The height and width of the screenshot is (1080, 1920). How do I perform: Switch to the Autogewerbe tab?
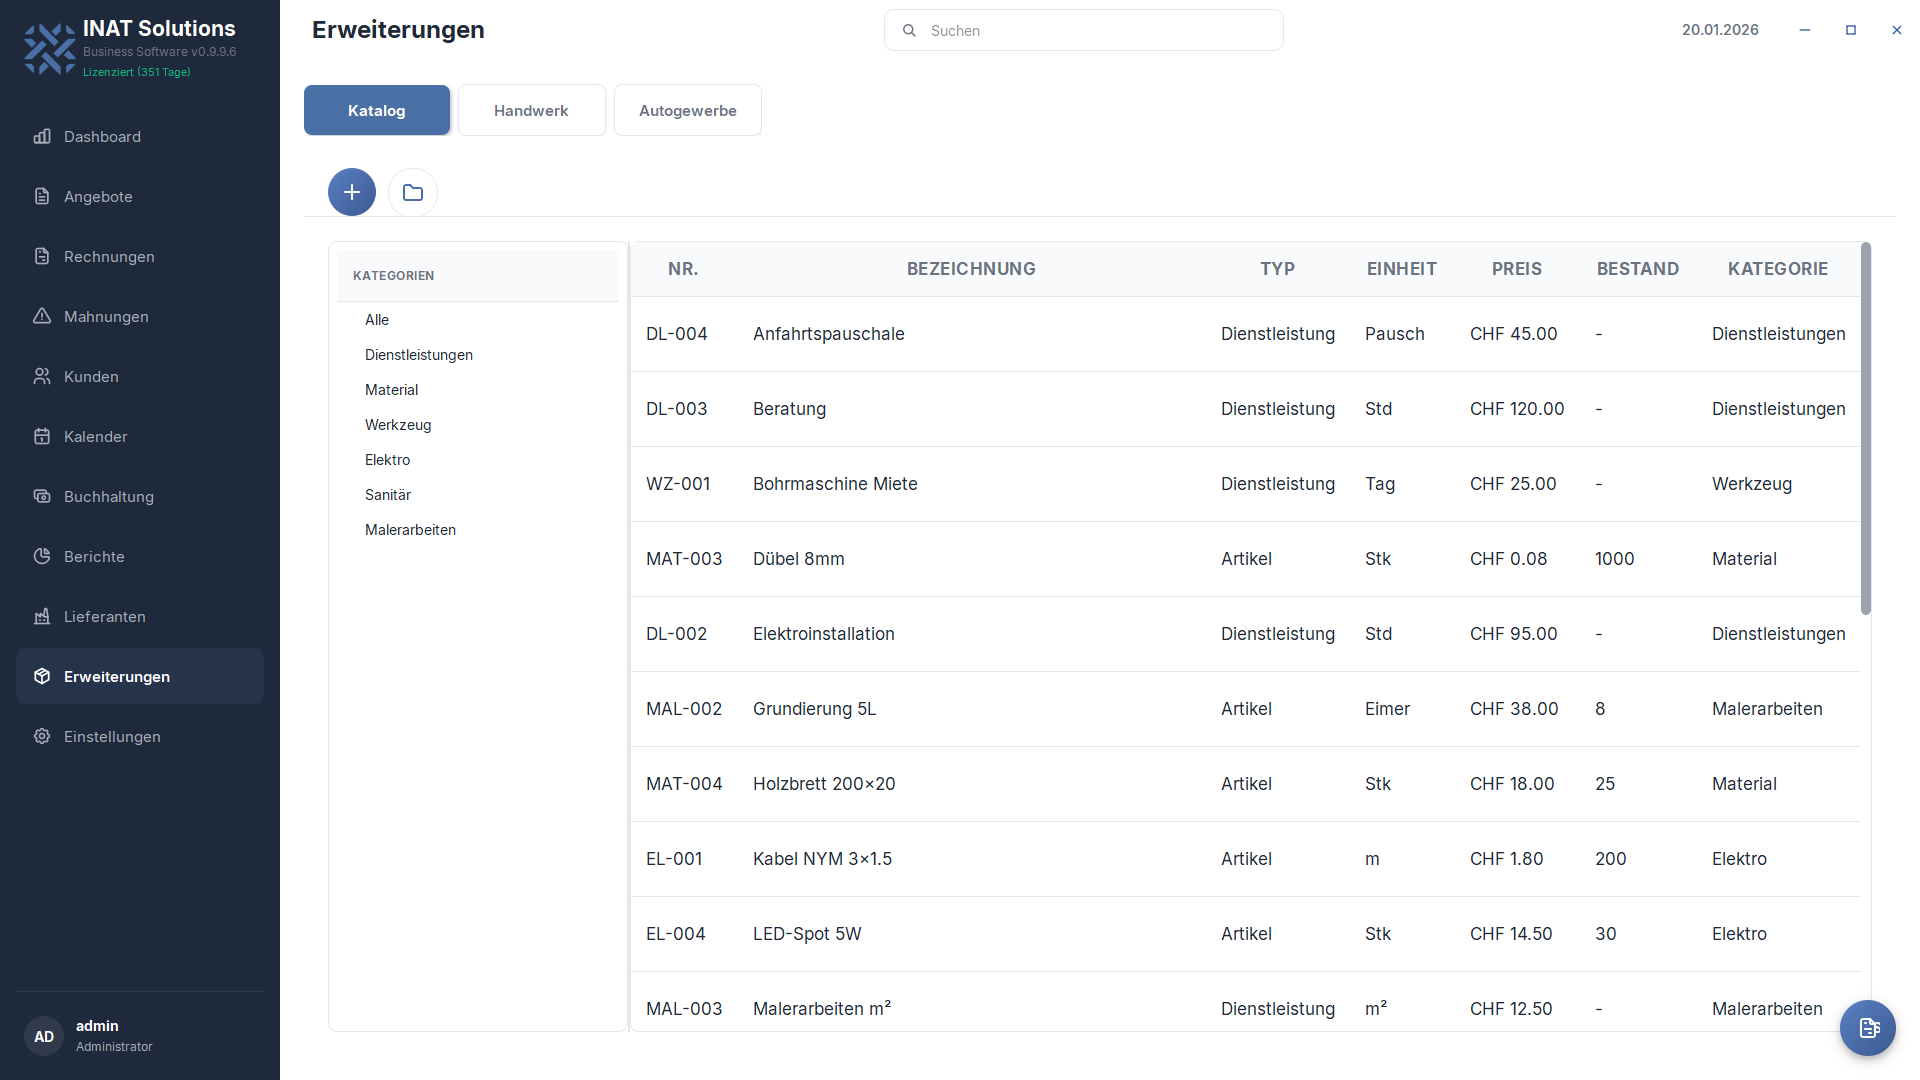pos(687,110)
